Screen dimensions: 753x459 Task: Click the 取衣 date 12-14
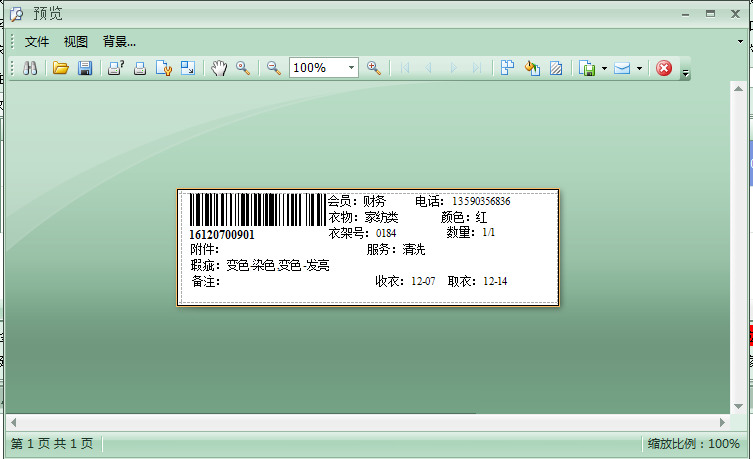(x=495, y=281)
